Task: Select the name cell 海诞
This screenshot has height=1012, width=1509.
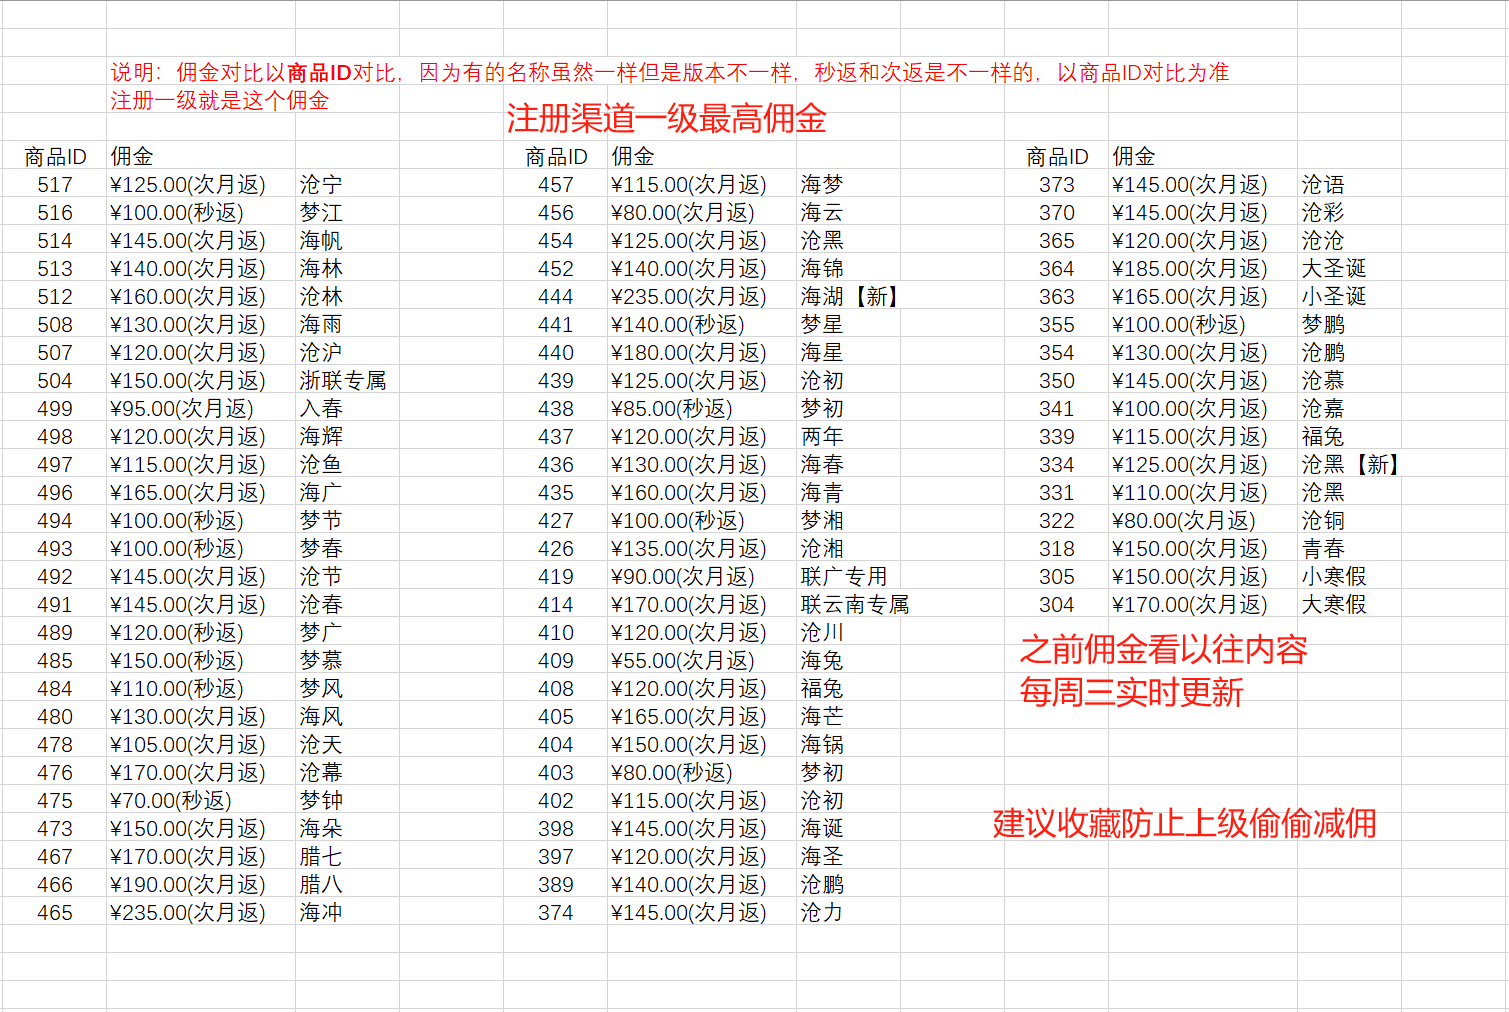Action: pos(848,829)
